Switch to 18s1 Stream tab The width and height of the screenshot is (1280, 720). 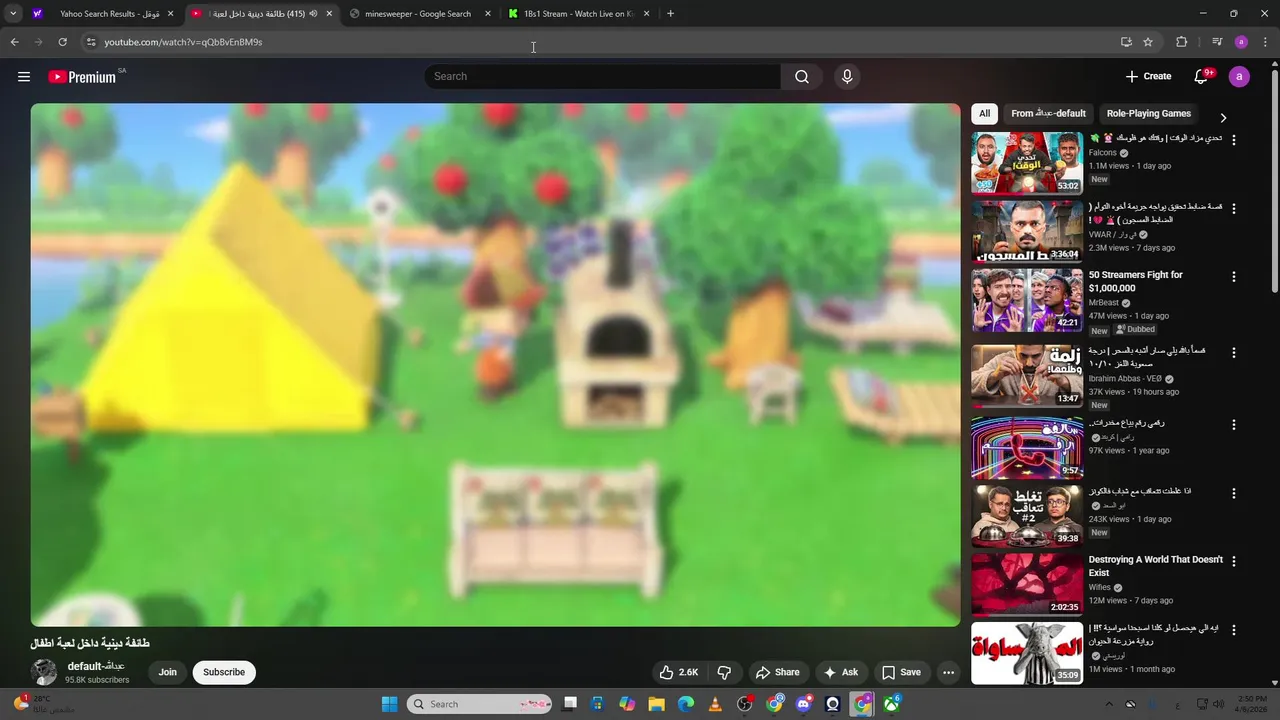tap(578, 14)
